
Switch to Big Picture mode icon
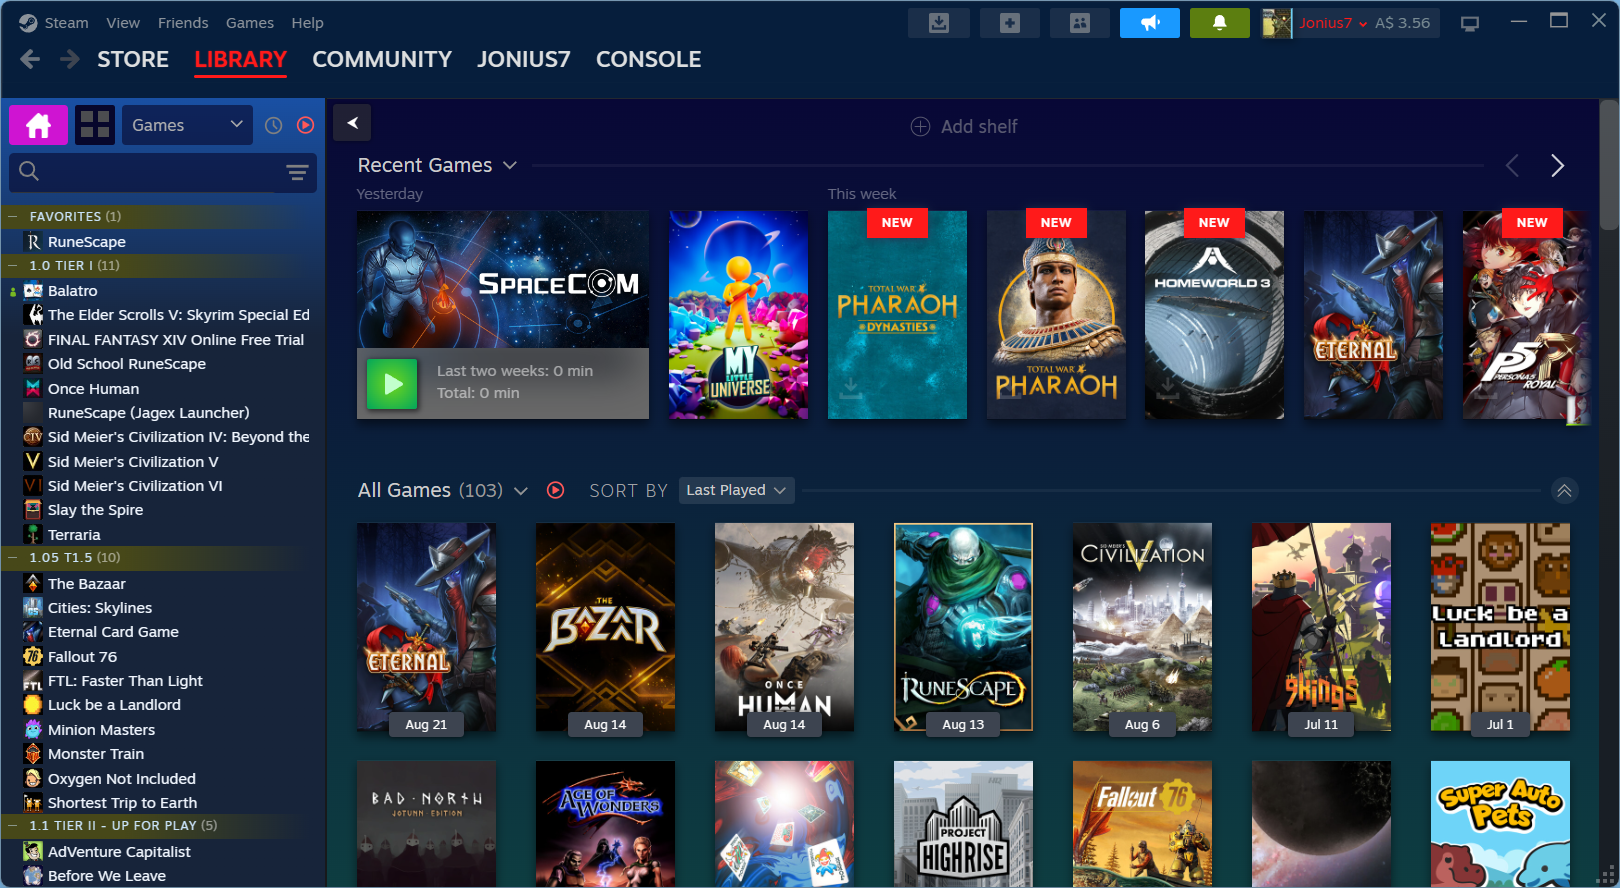click(x=1470, y=23)
